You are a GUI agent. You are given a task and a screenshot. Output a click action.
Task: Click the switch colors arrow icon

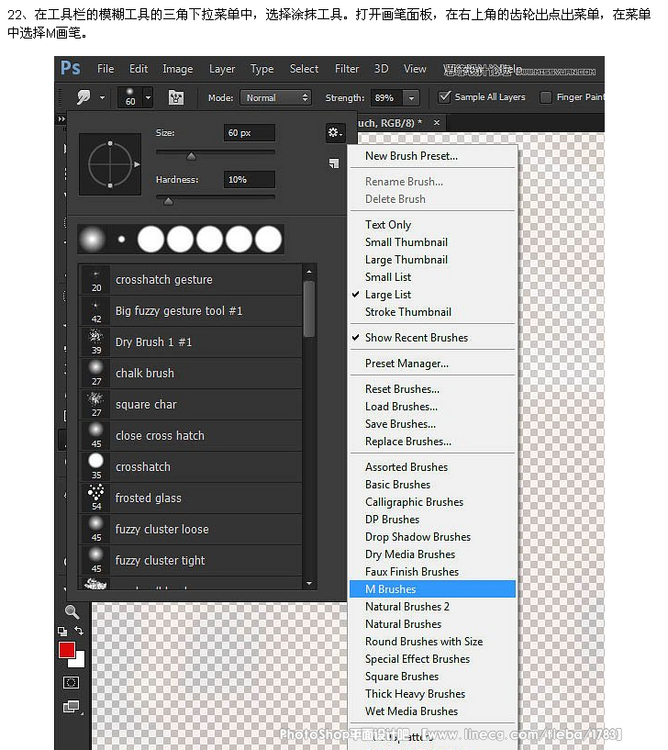coord(79,631)
